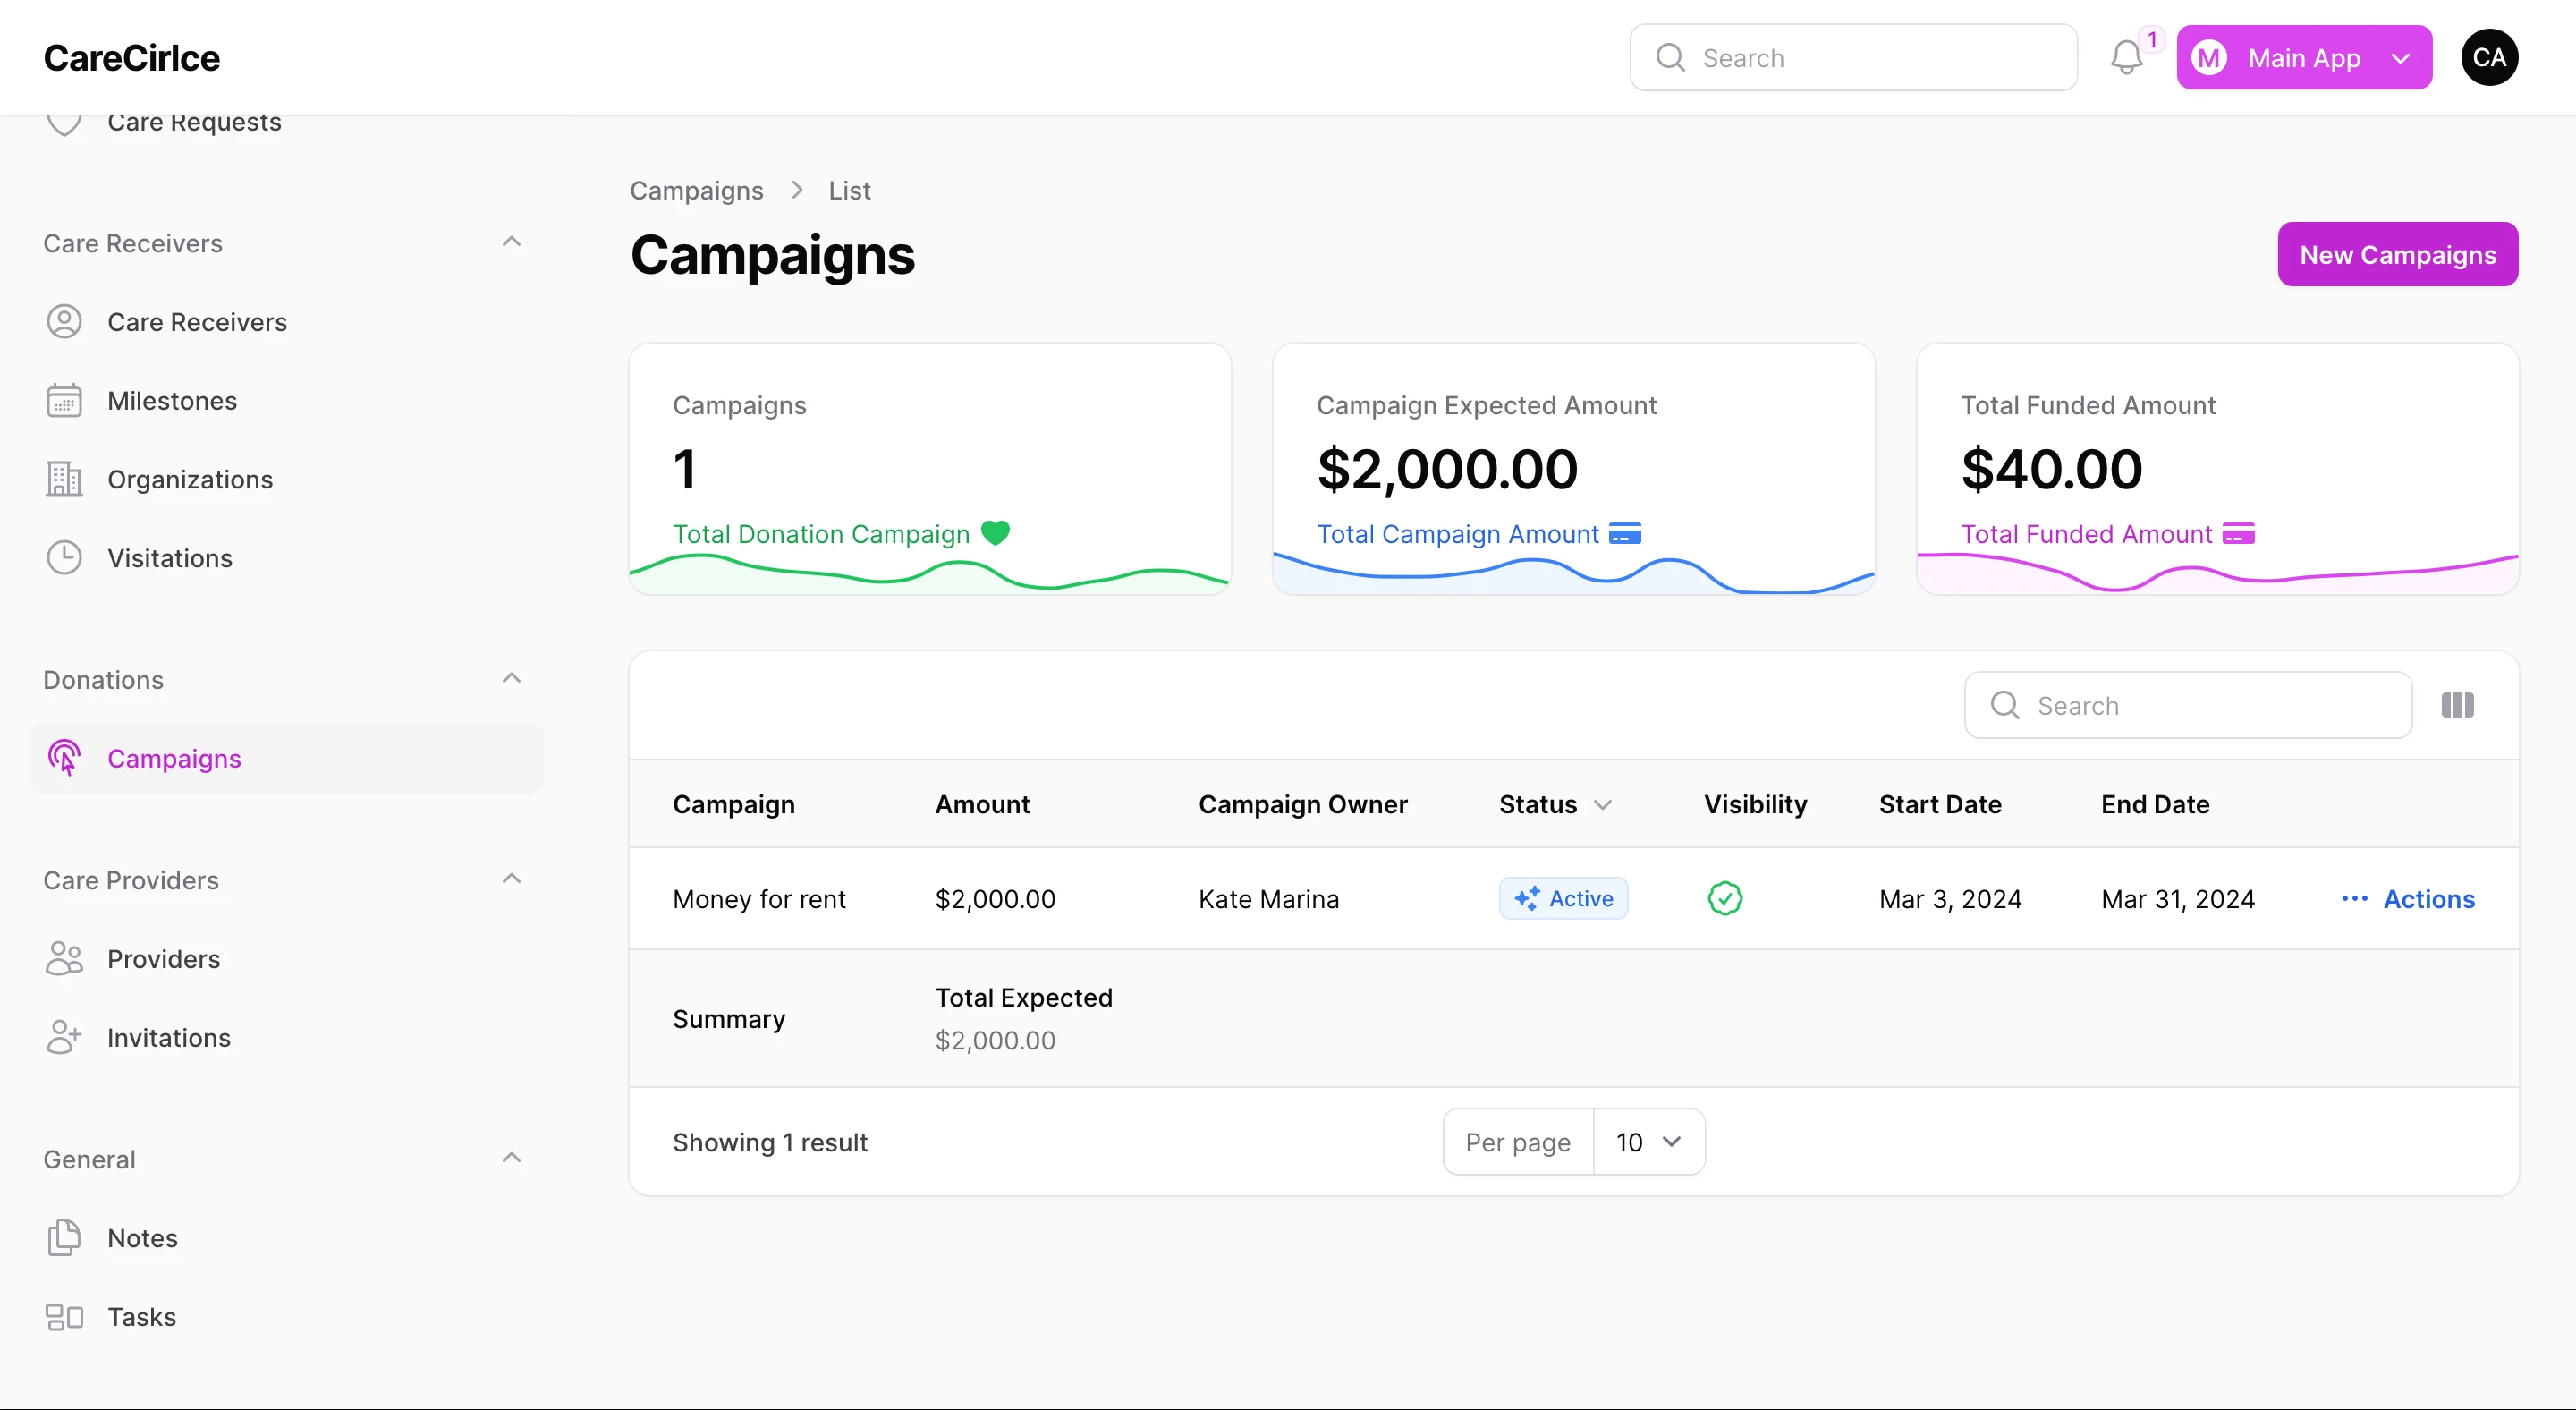Open the CA user avatar menu
Viewport: 2576px width, 1410px height.
coord(2489,57)
